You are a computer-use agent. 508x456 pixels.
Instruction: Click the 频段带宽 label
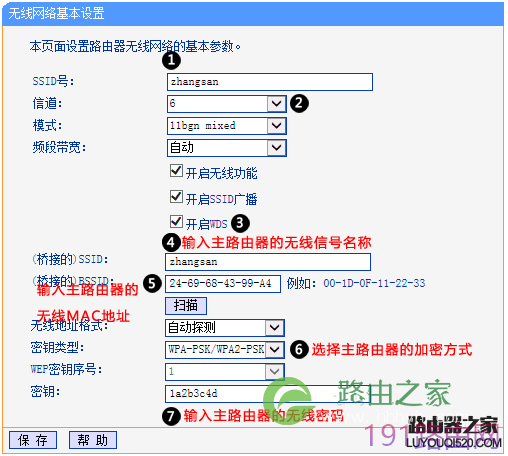pyautogui.click(x=59, y=147)
